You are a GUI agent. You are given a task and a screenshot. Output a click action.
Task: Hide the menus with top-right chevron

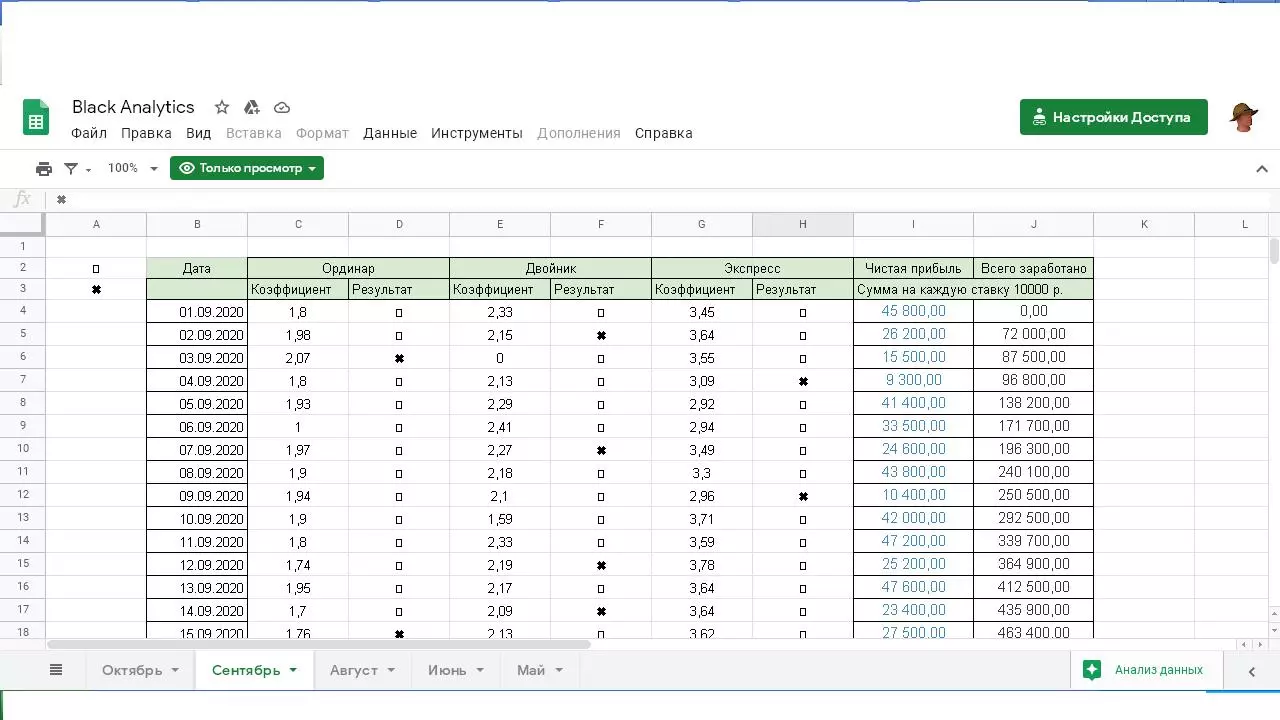(x=1261, y=169)
